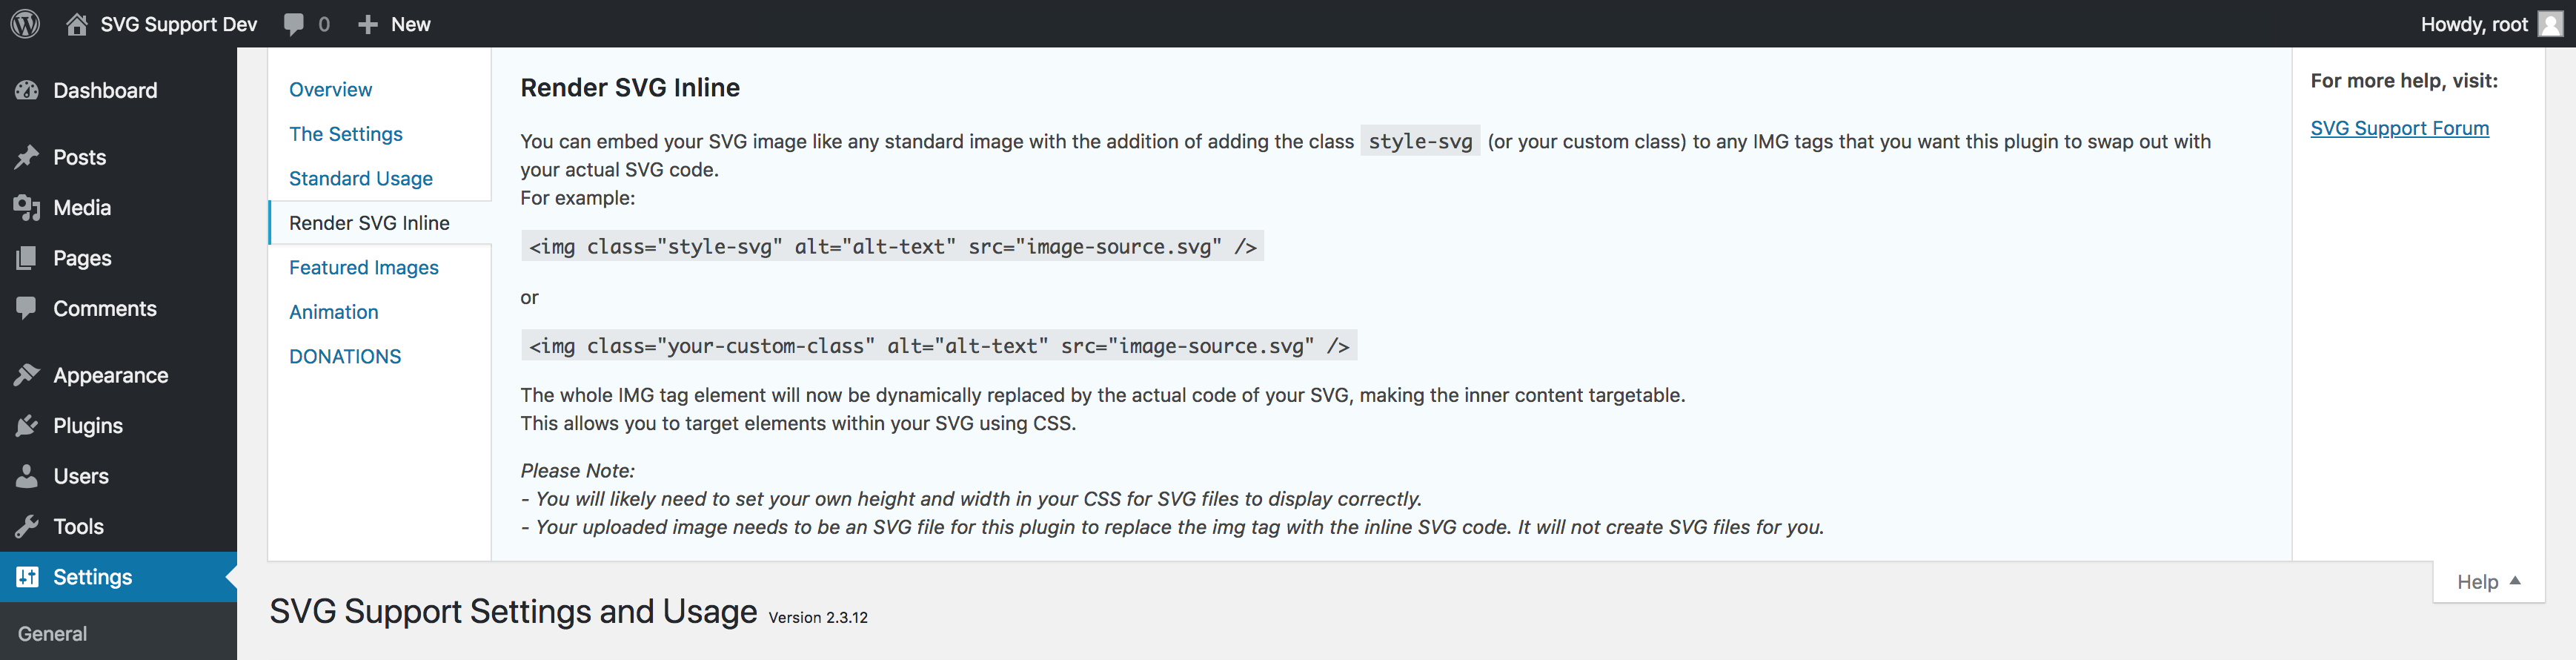2576x660 pixels.
Task: Click the Dashboard gauge icon
Action: click(x=27, y=90)
